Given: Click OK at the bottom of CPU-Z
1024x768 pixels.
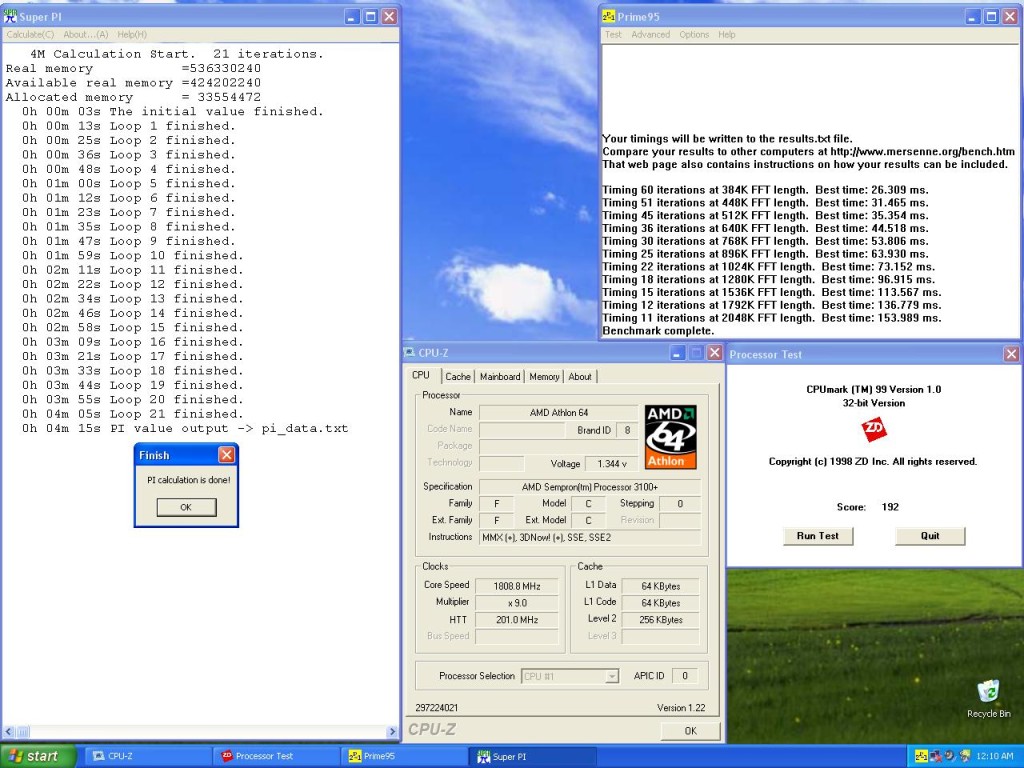Looking at the screenshot, I should pyautogui.click(x=690, y=731).
